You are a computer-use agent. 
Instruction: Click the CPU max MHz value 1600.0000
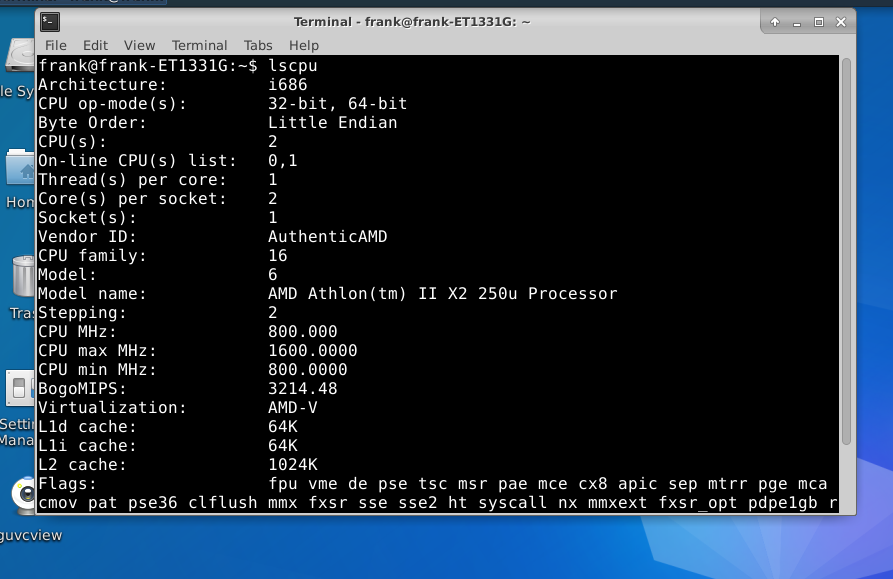click(x=313, y=351)
